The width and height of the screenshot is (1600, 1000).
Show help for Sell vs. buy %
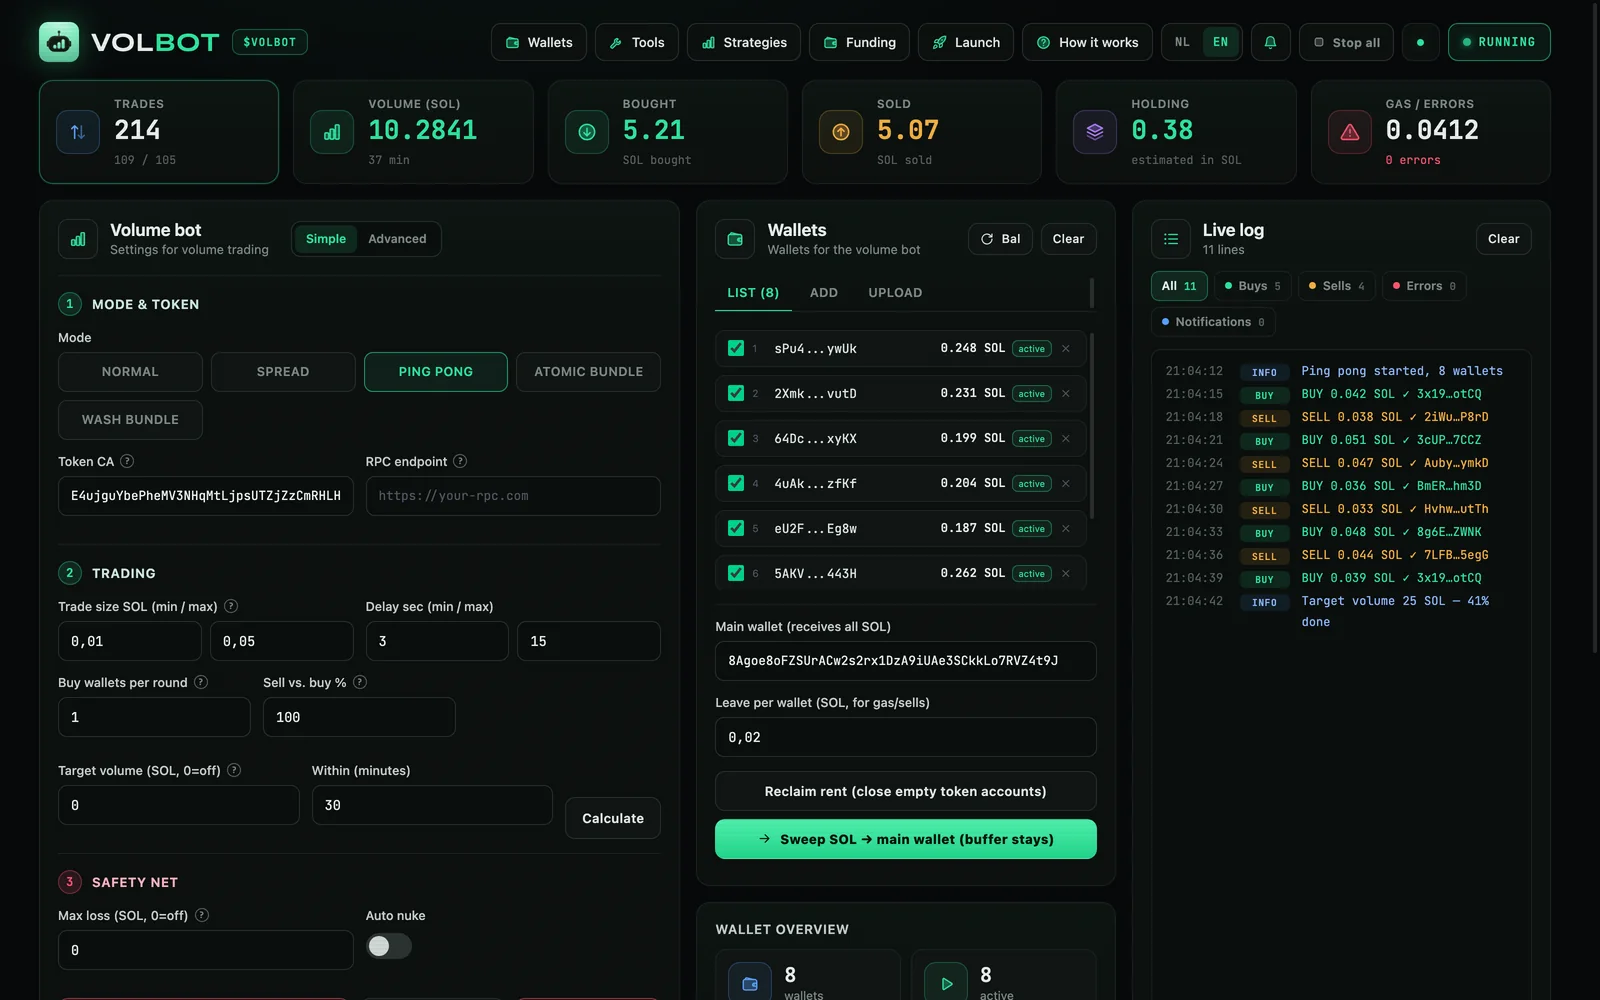360,682
